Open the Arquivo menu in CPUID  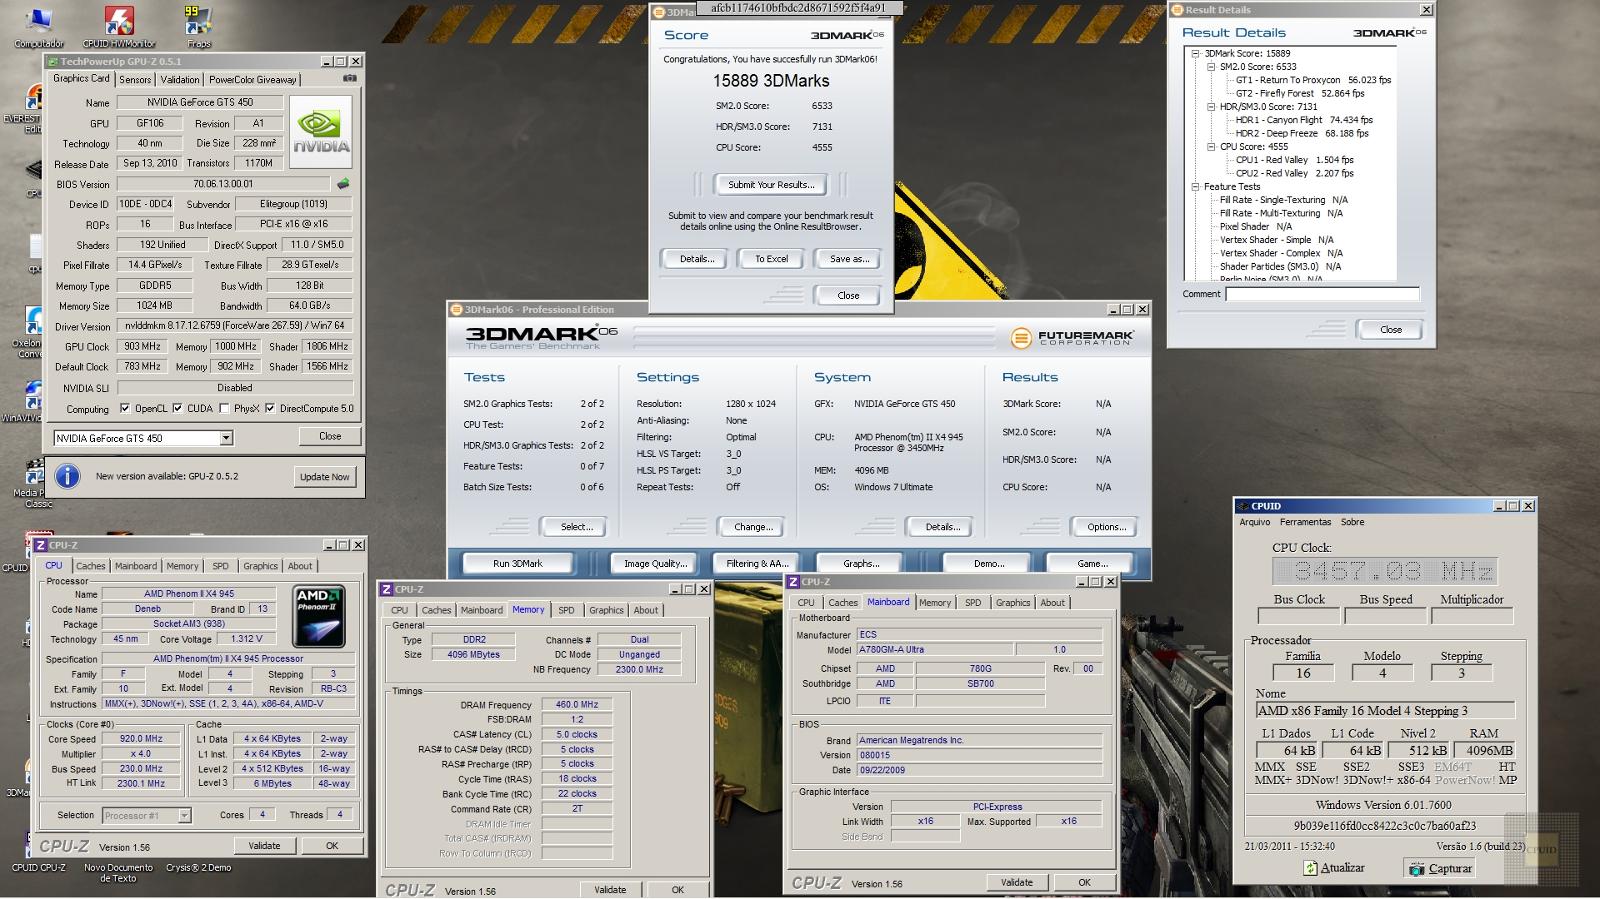pos(1255,522)
